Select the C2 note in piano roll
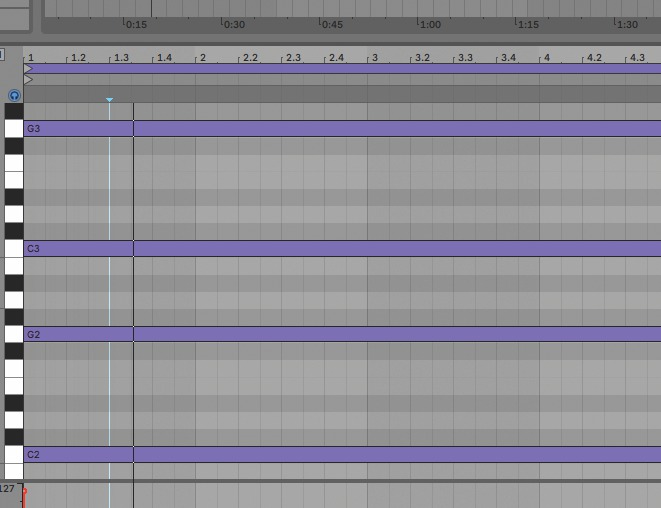This screenshot has height=508, width=661. [342, 454]
